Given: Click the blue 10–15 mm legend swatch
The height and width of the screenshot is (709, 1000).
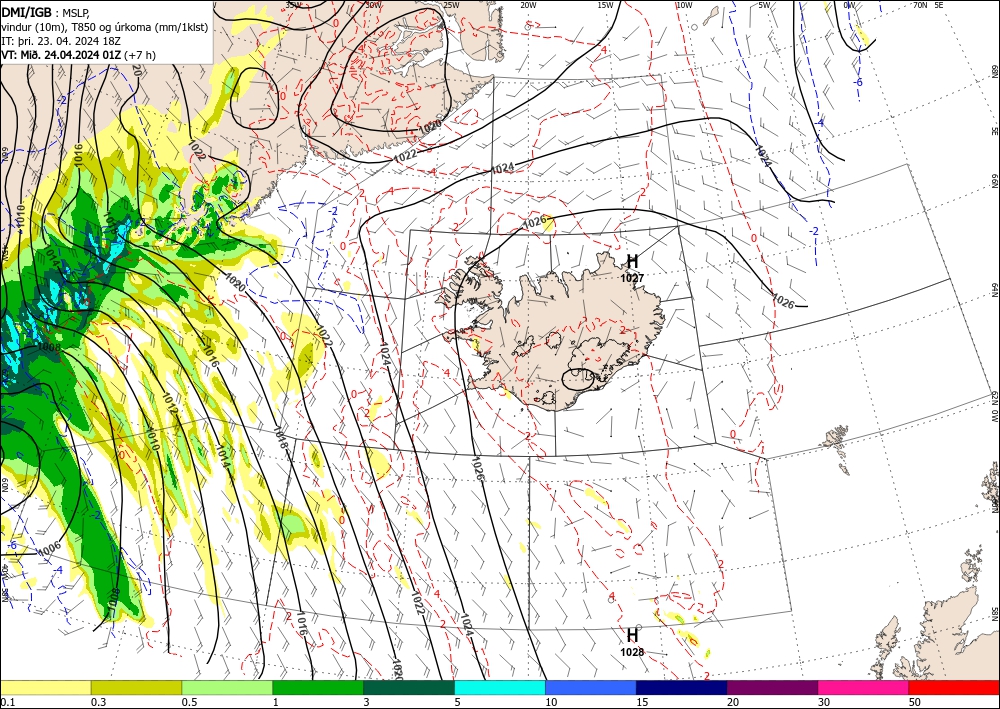Looking at the screenshot, I should [591, 687].
